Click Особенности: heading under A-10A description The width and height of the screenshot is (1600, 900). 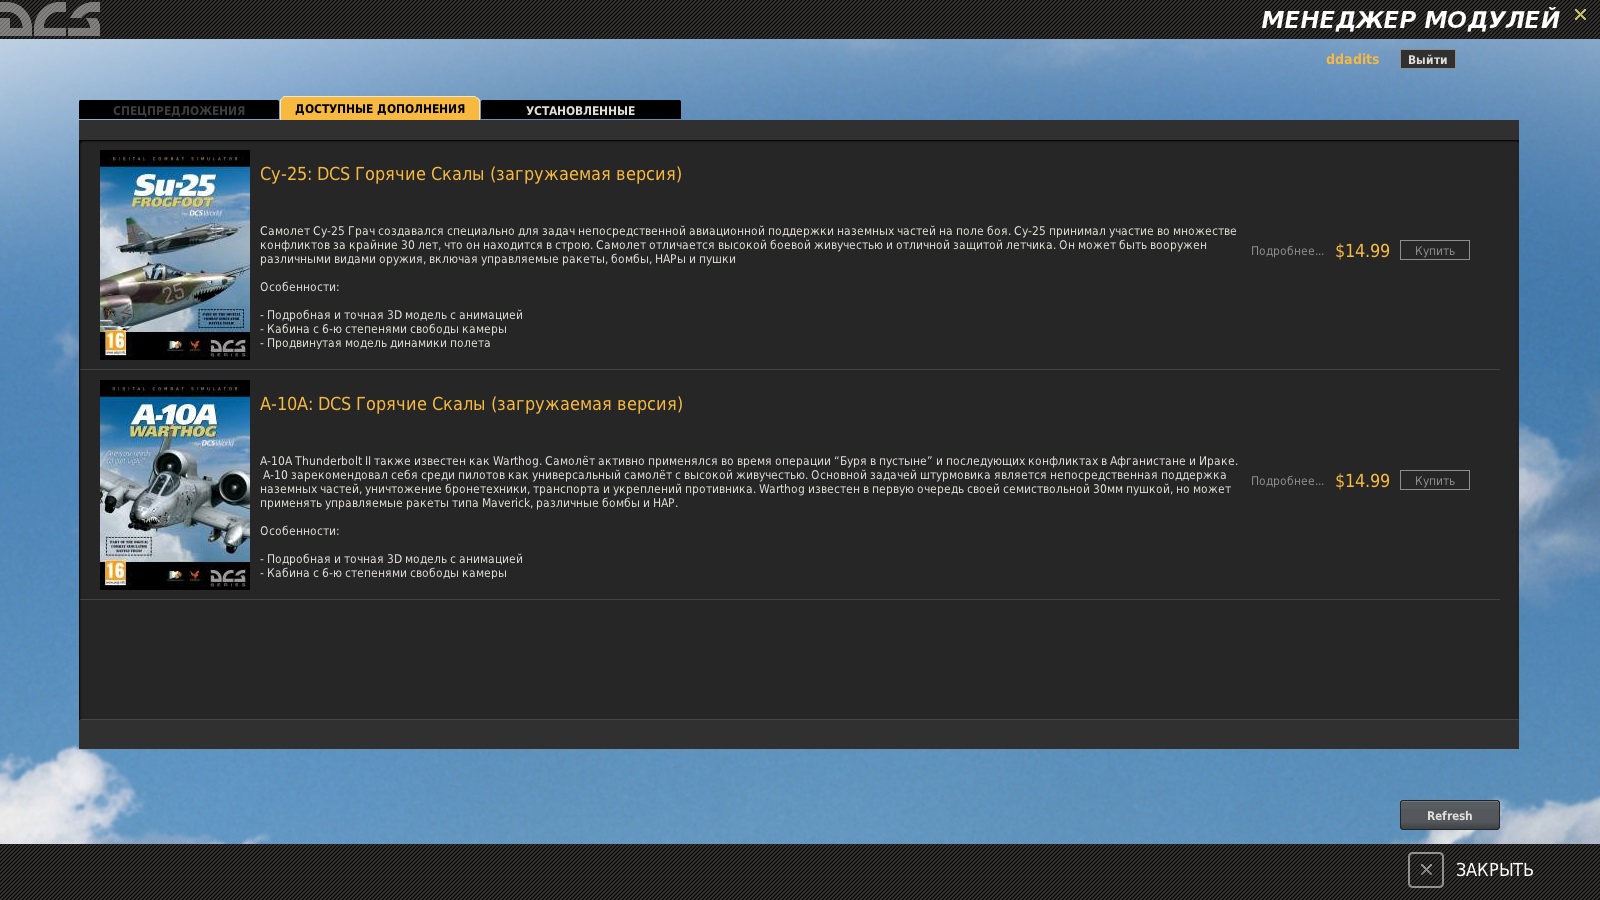tap(299, 531)
